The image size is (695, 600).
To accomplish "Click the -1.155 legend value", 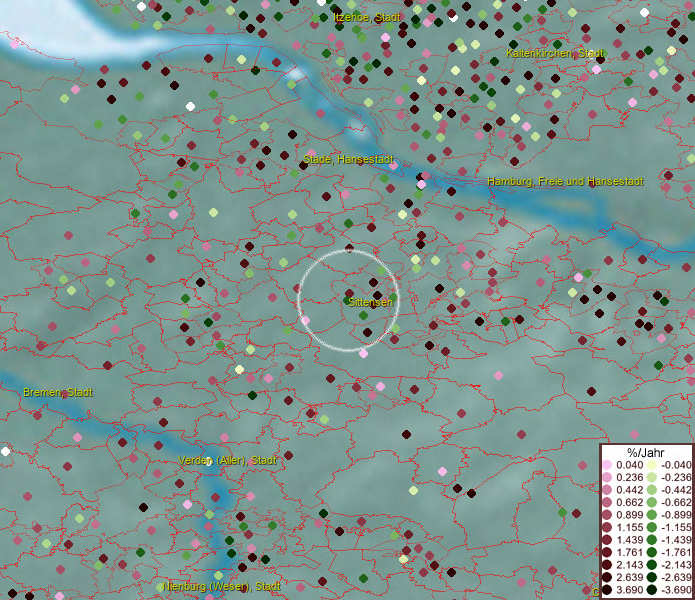I will click(676, 527).
